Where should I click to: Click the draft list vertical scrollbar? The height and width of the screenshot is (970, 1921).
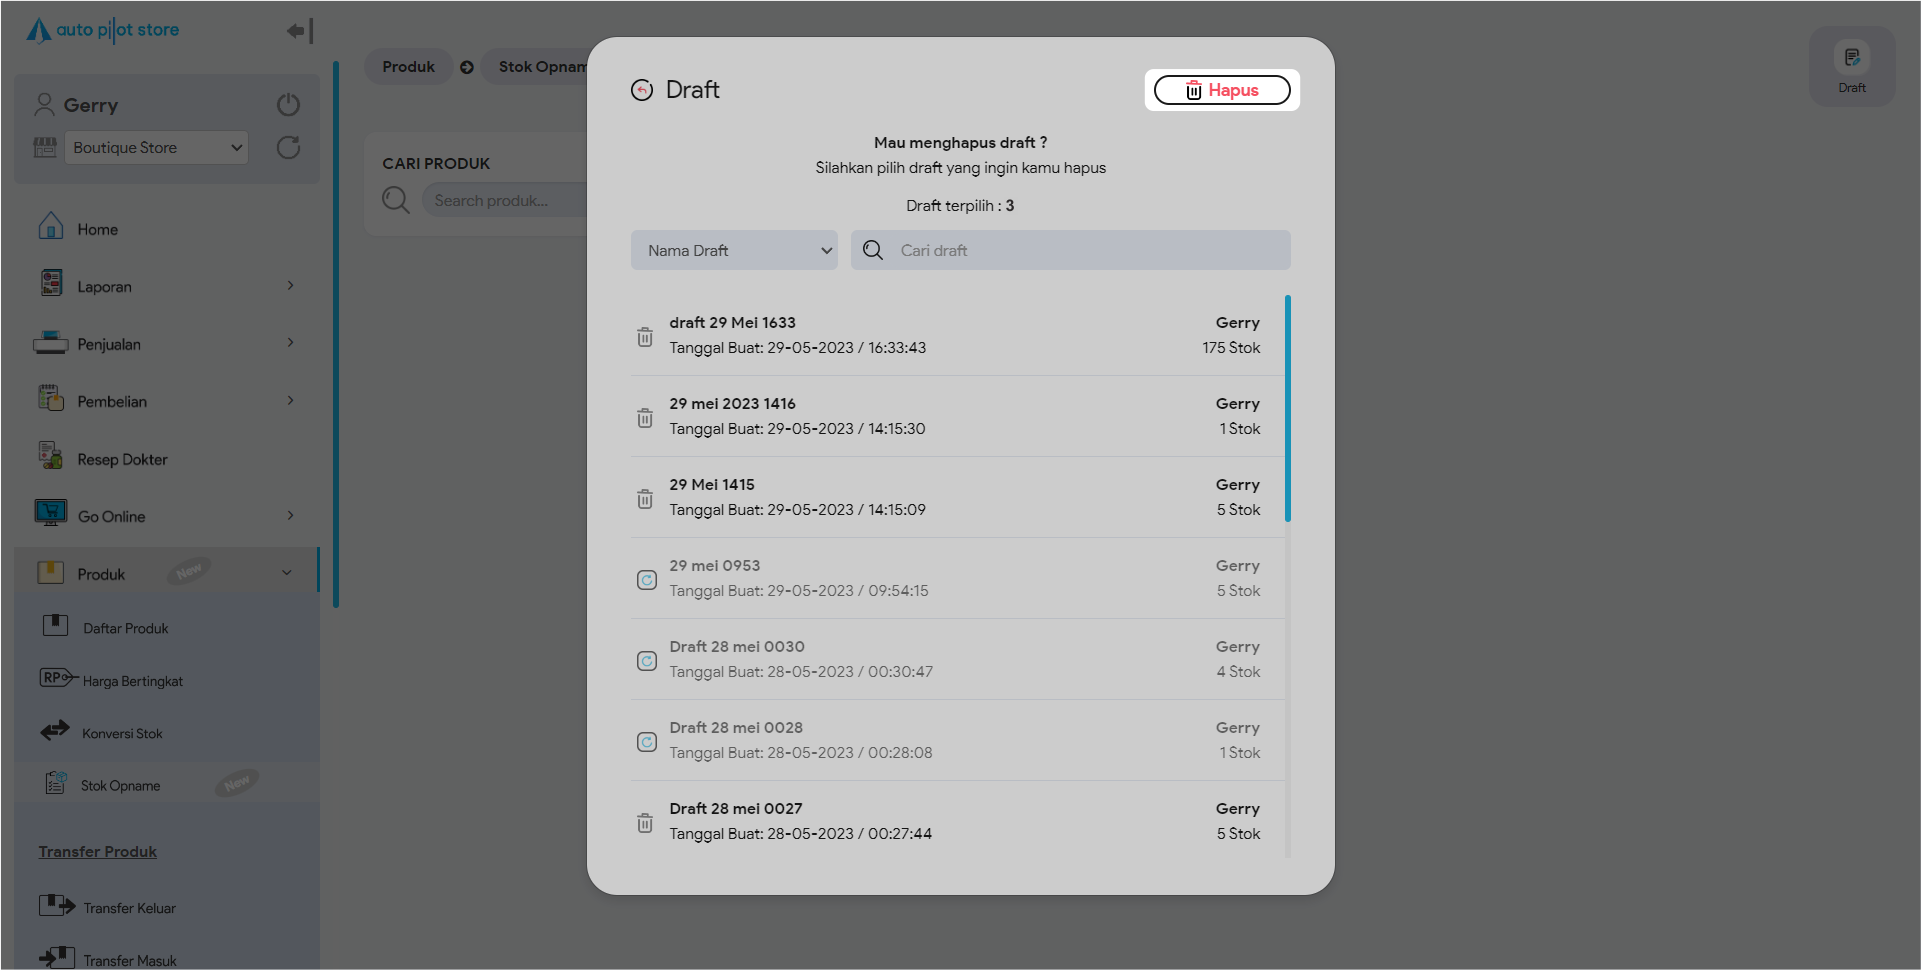[x=1287, y=408]
